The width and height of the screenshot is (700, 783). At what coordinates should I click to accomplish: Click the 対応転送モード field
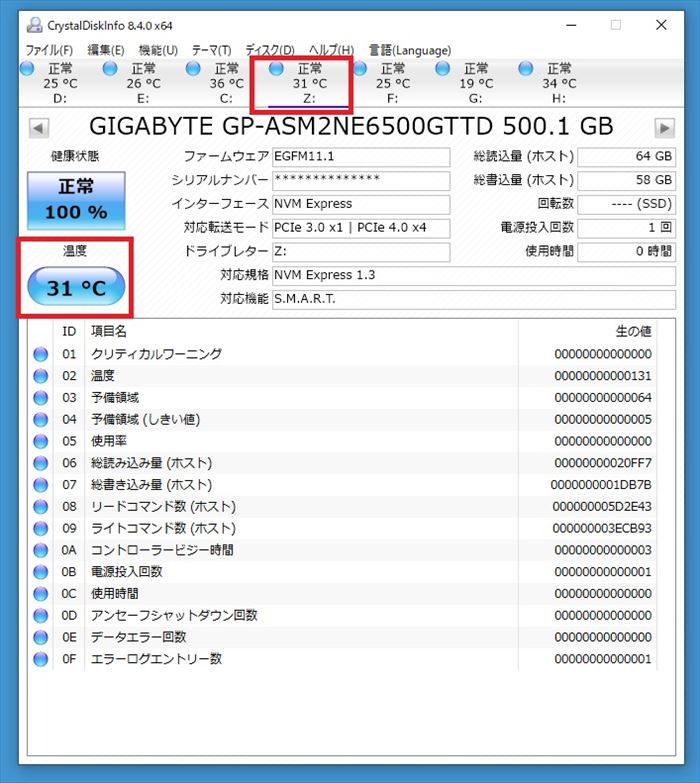(x=361, y=228)
